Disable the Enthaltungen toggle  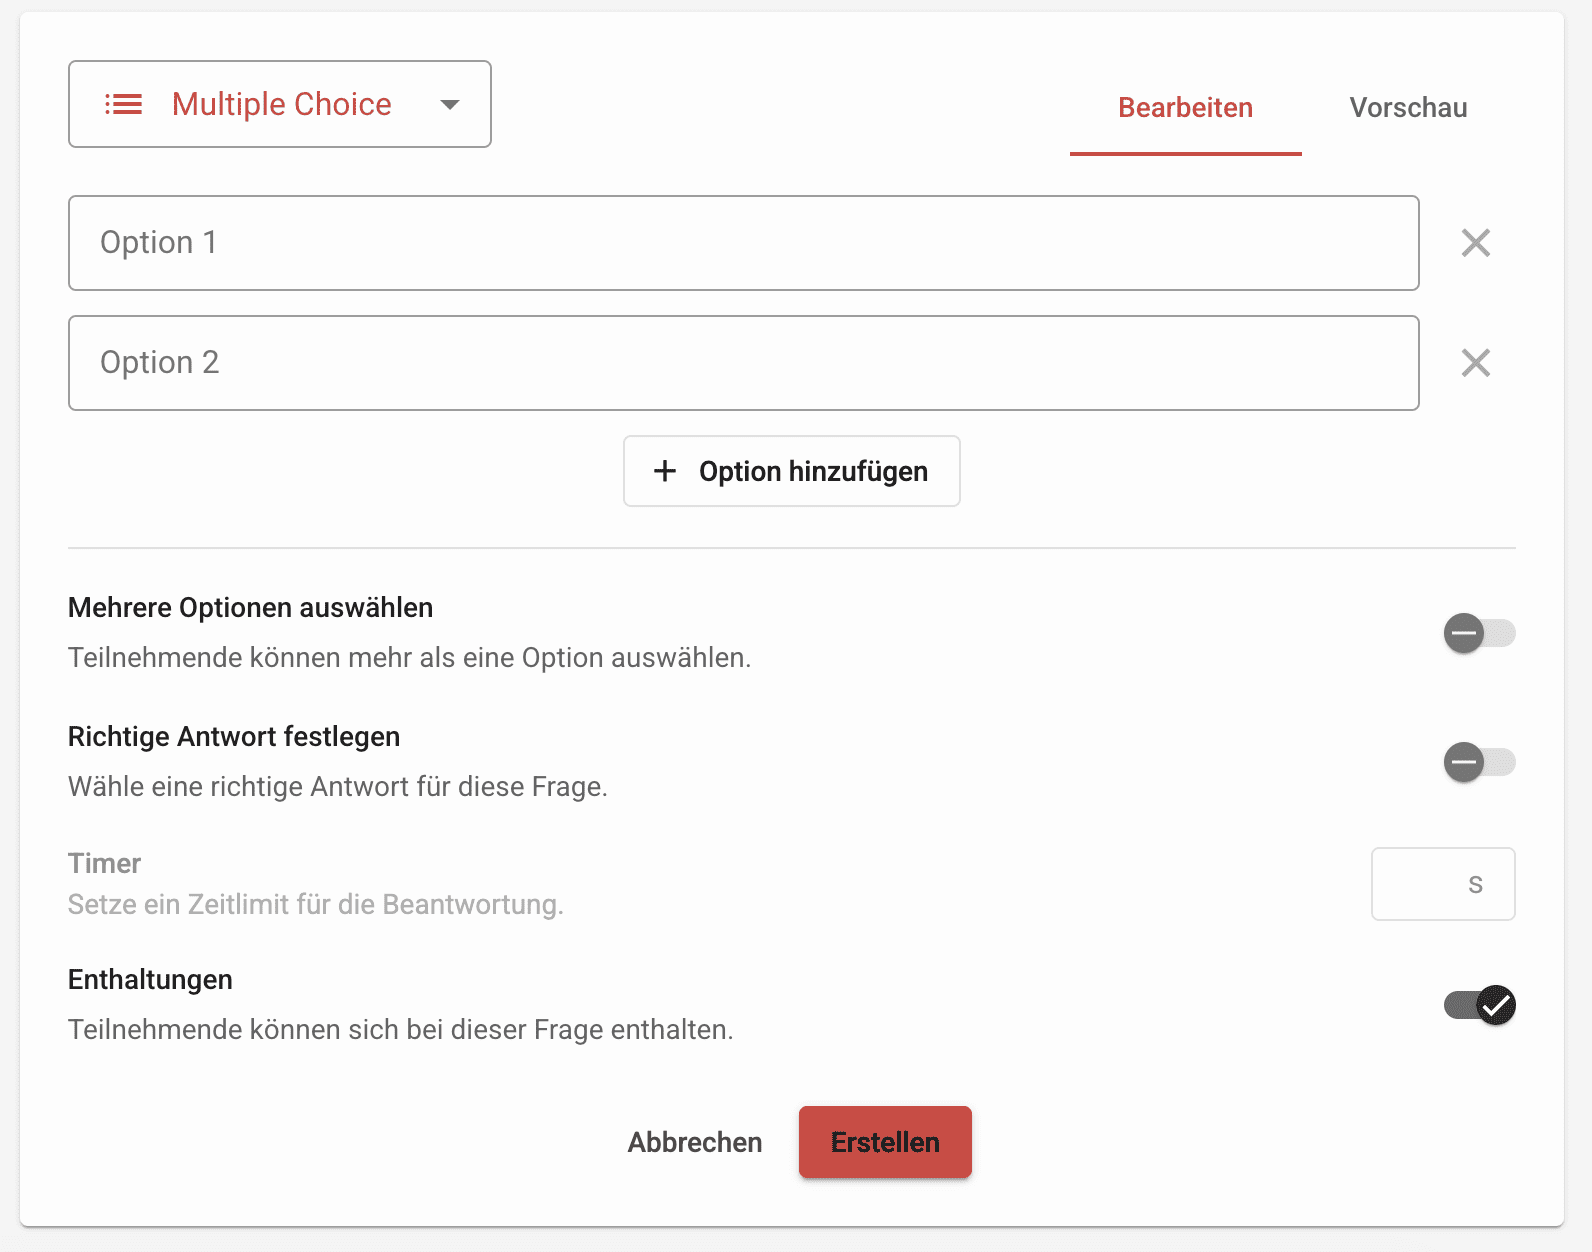click(1480, 1005)
